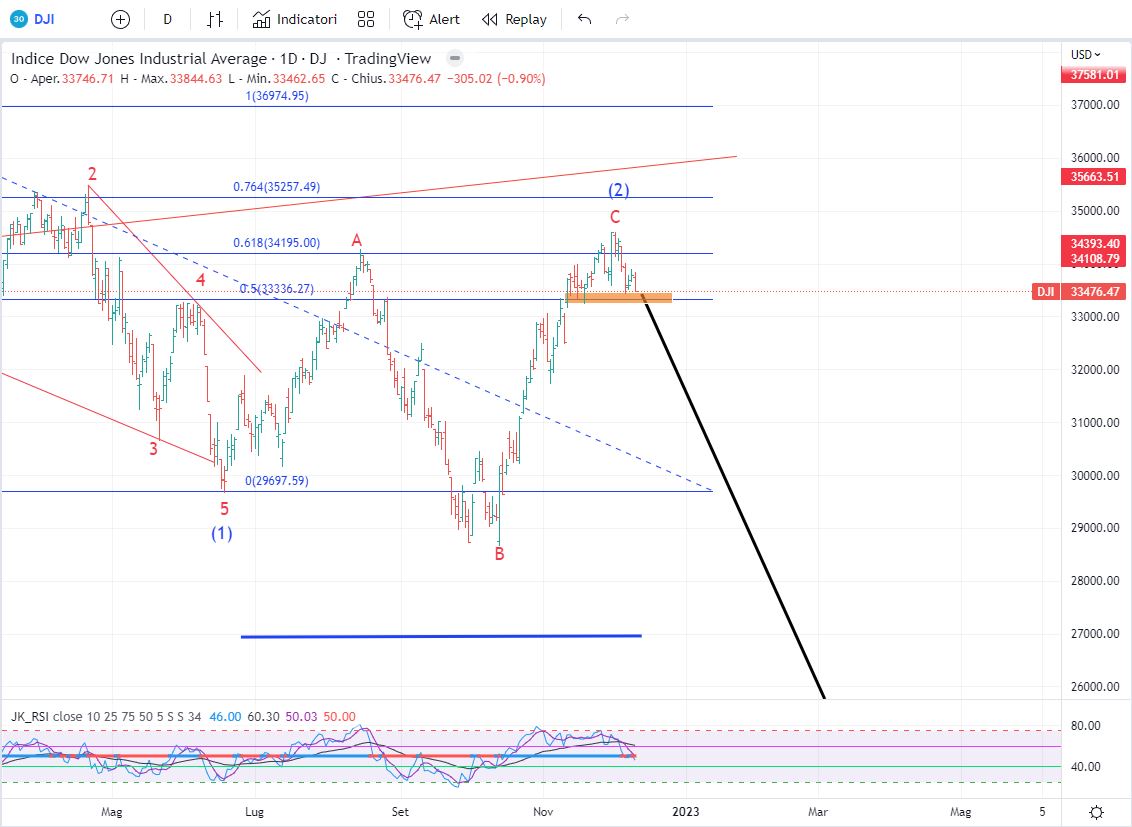The image size is (1132, 827).
Task: Open the indicator templates grid icon
Action: click(x=366, y=19)
